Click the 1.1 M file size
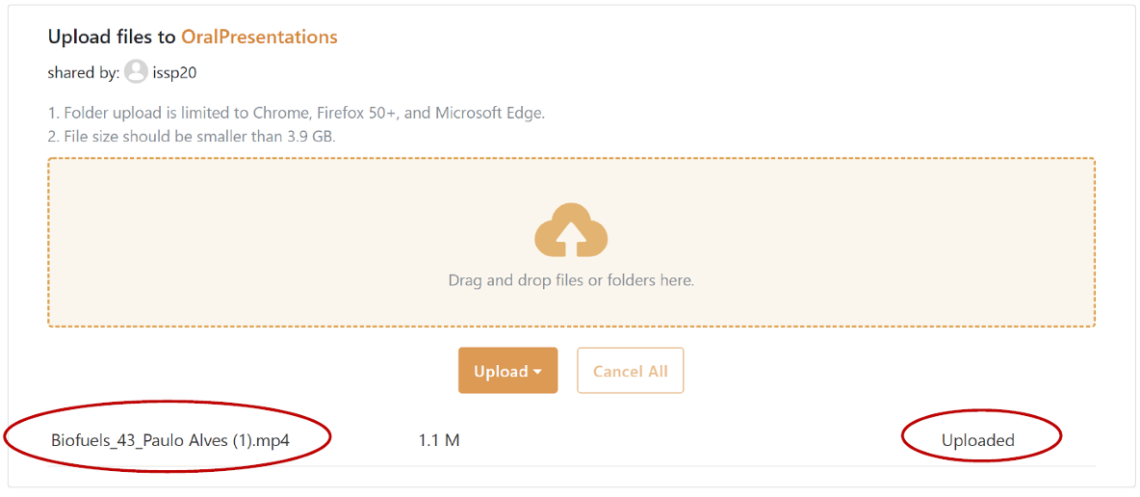The height and width of the screenshot is (497, 1140). [x=439, y=440]
